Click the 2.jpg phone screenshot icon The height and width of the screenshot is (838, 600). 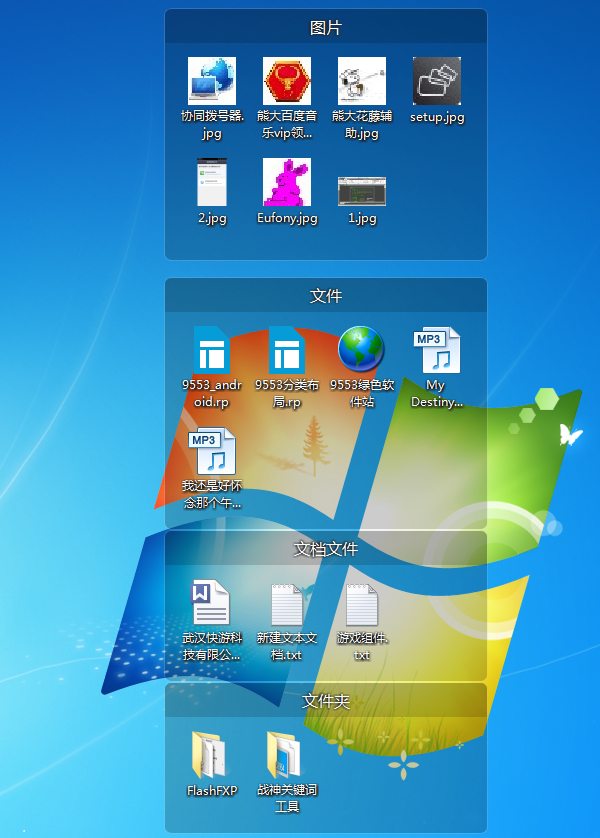(x=212, y=182)
